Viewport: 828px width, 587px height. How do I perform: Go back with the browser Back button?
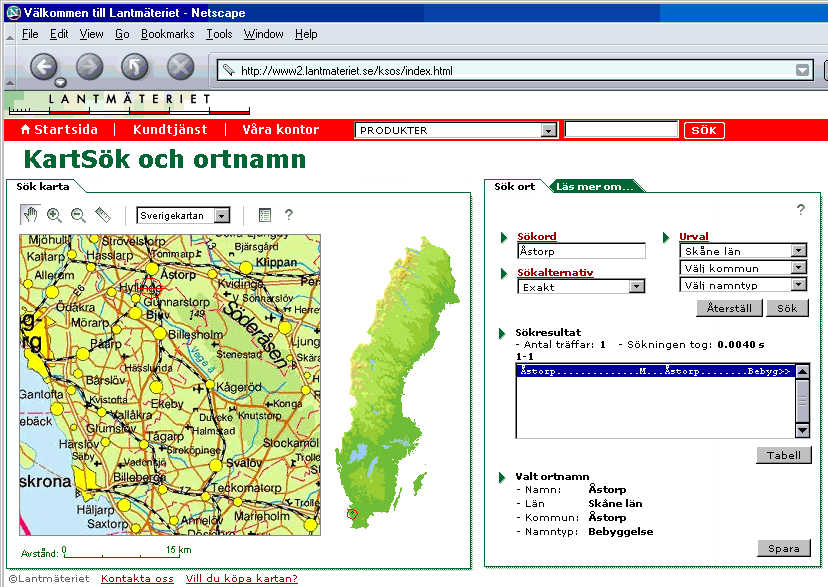click(43, 67)
